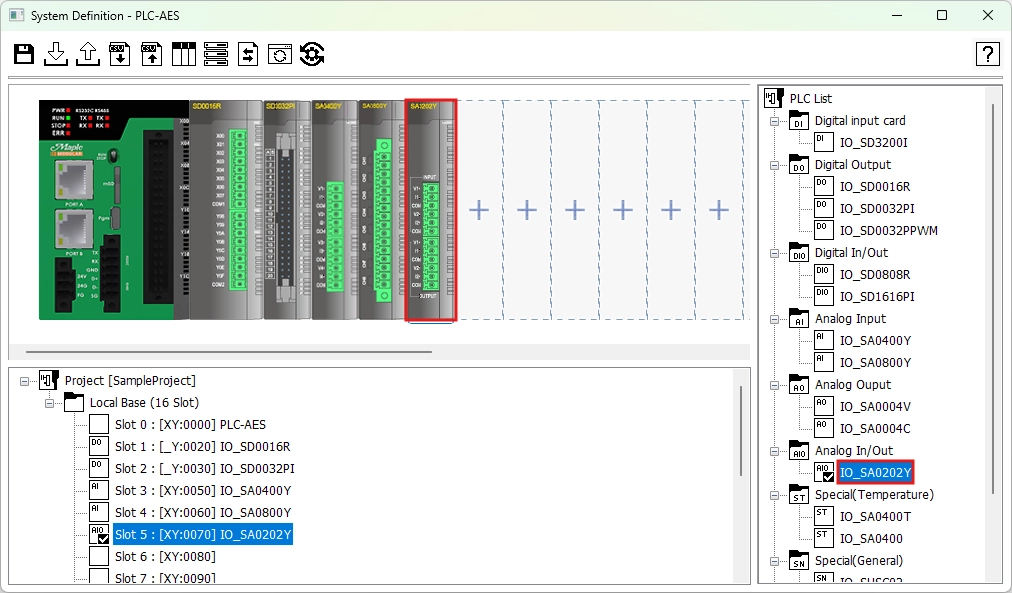This screenshot has height=593, width=1012.
Task: Select the SD0032PI module in the rack
Action: click(287, 210)
